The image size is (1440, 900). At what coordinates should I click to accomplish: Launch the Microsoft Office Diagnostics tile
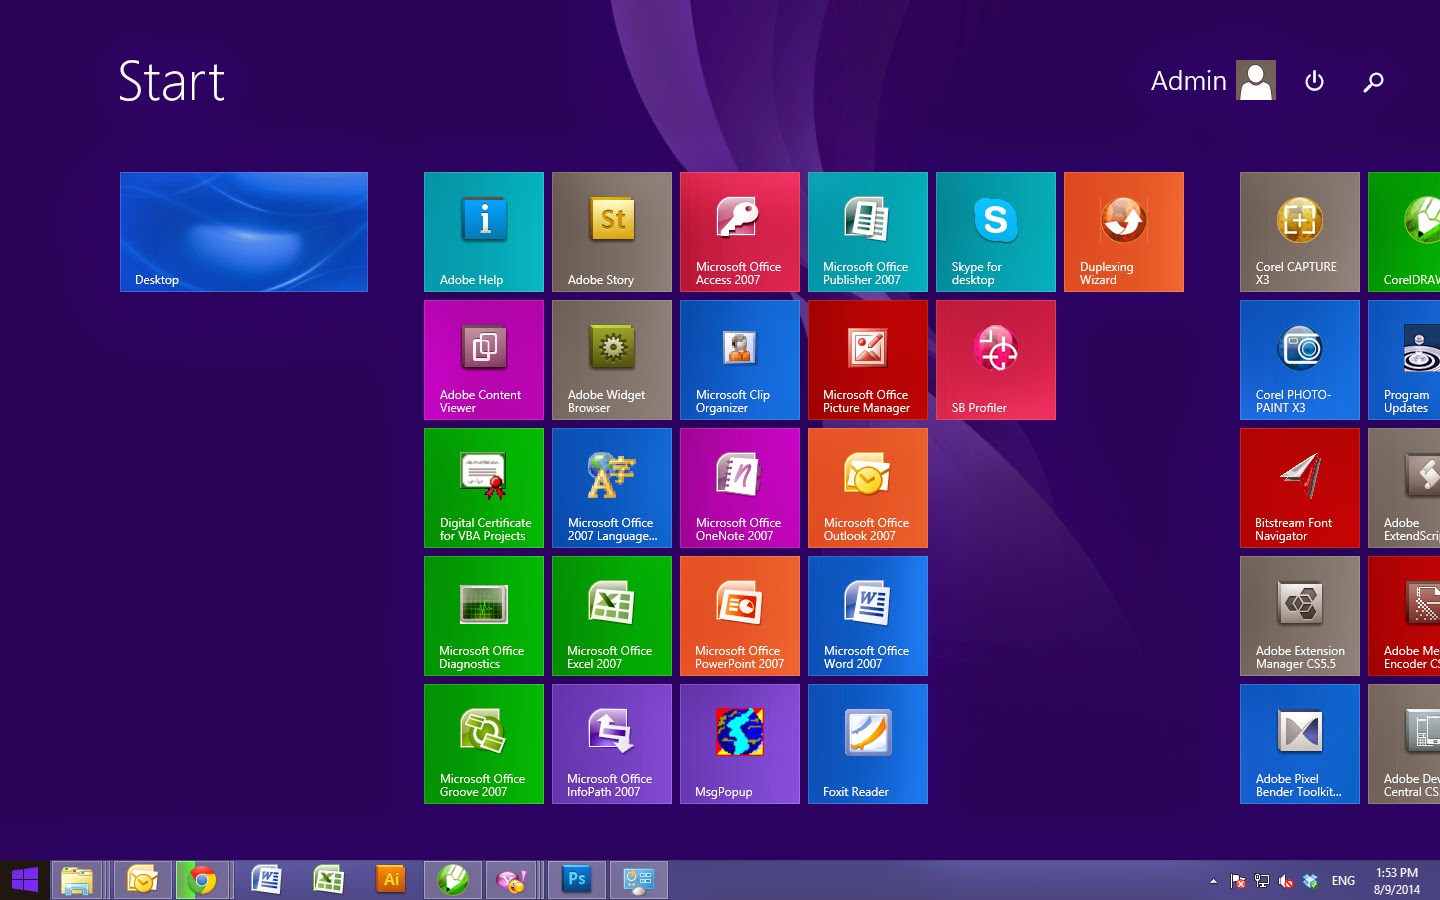[484, 616]
